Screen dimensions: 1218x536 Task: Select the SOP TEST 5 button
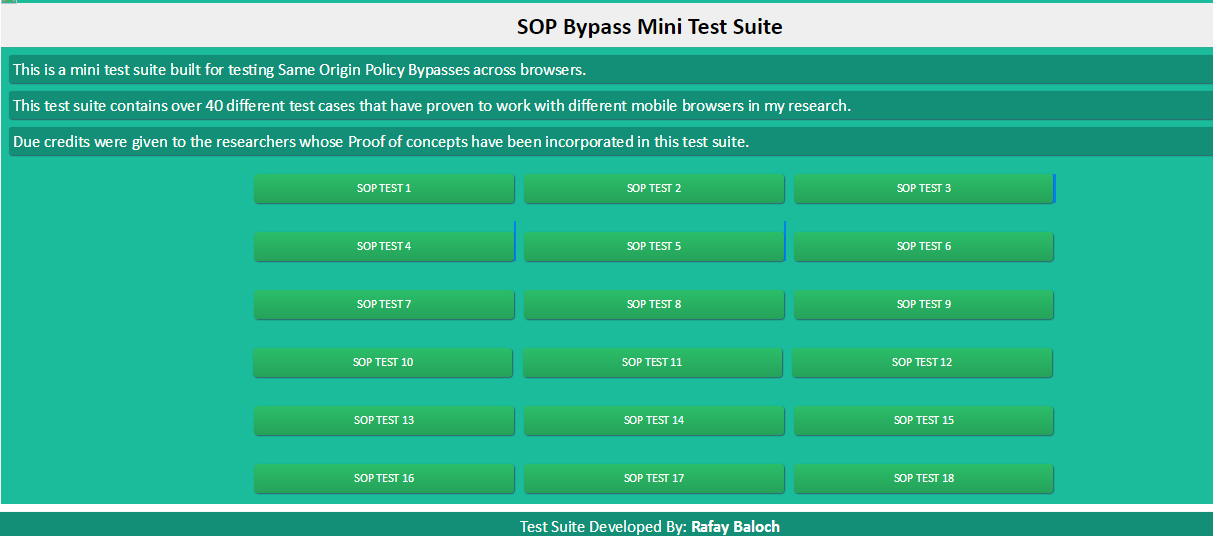click(654, 246)
